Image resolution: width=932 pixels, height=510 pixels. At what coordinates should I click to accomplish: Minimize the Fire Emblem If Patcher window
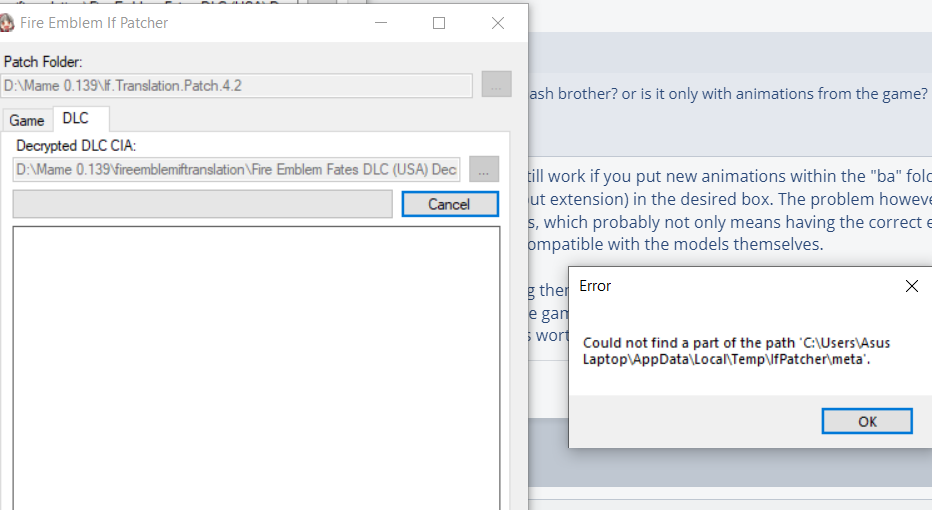coord(381,23)
